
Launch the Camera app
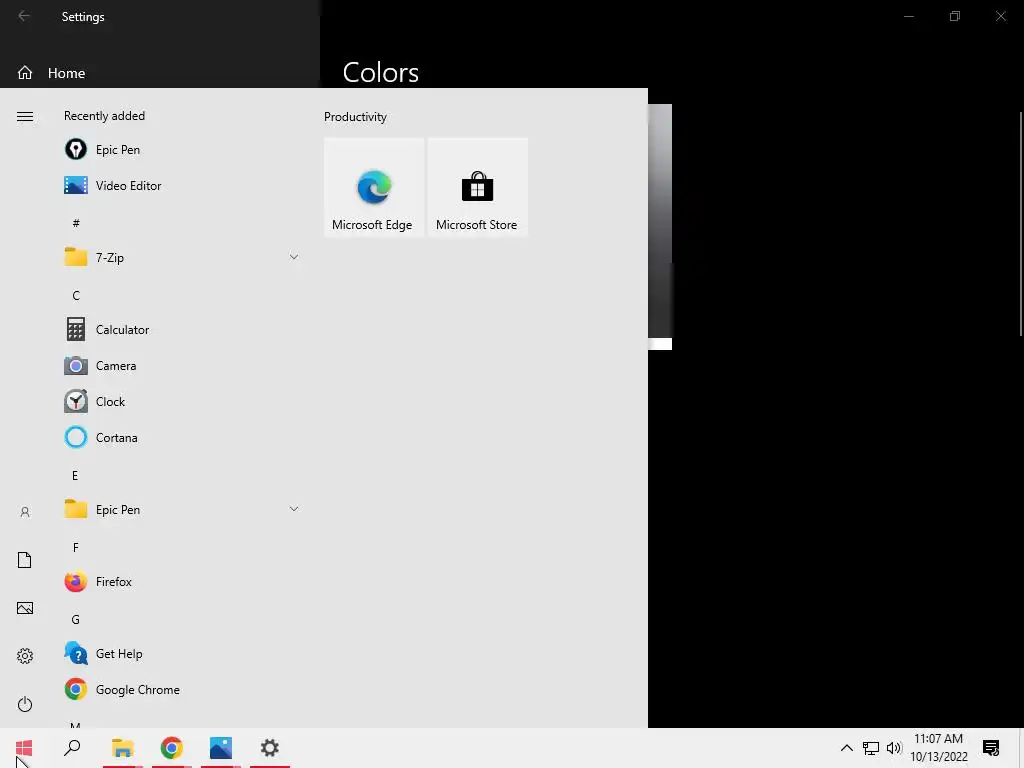181,366
